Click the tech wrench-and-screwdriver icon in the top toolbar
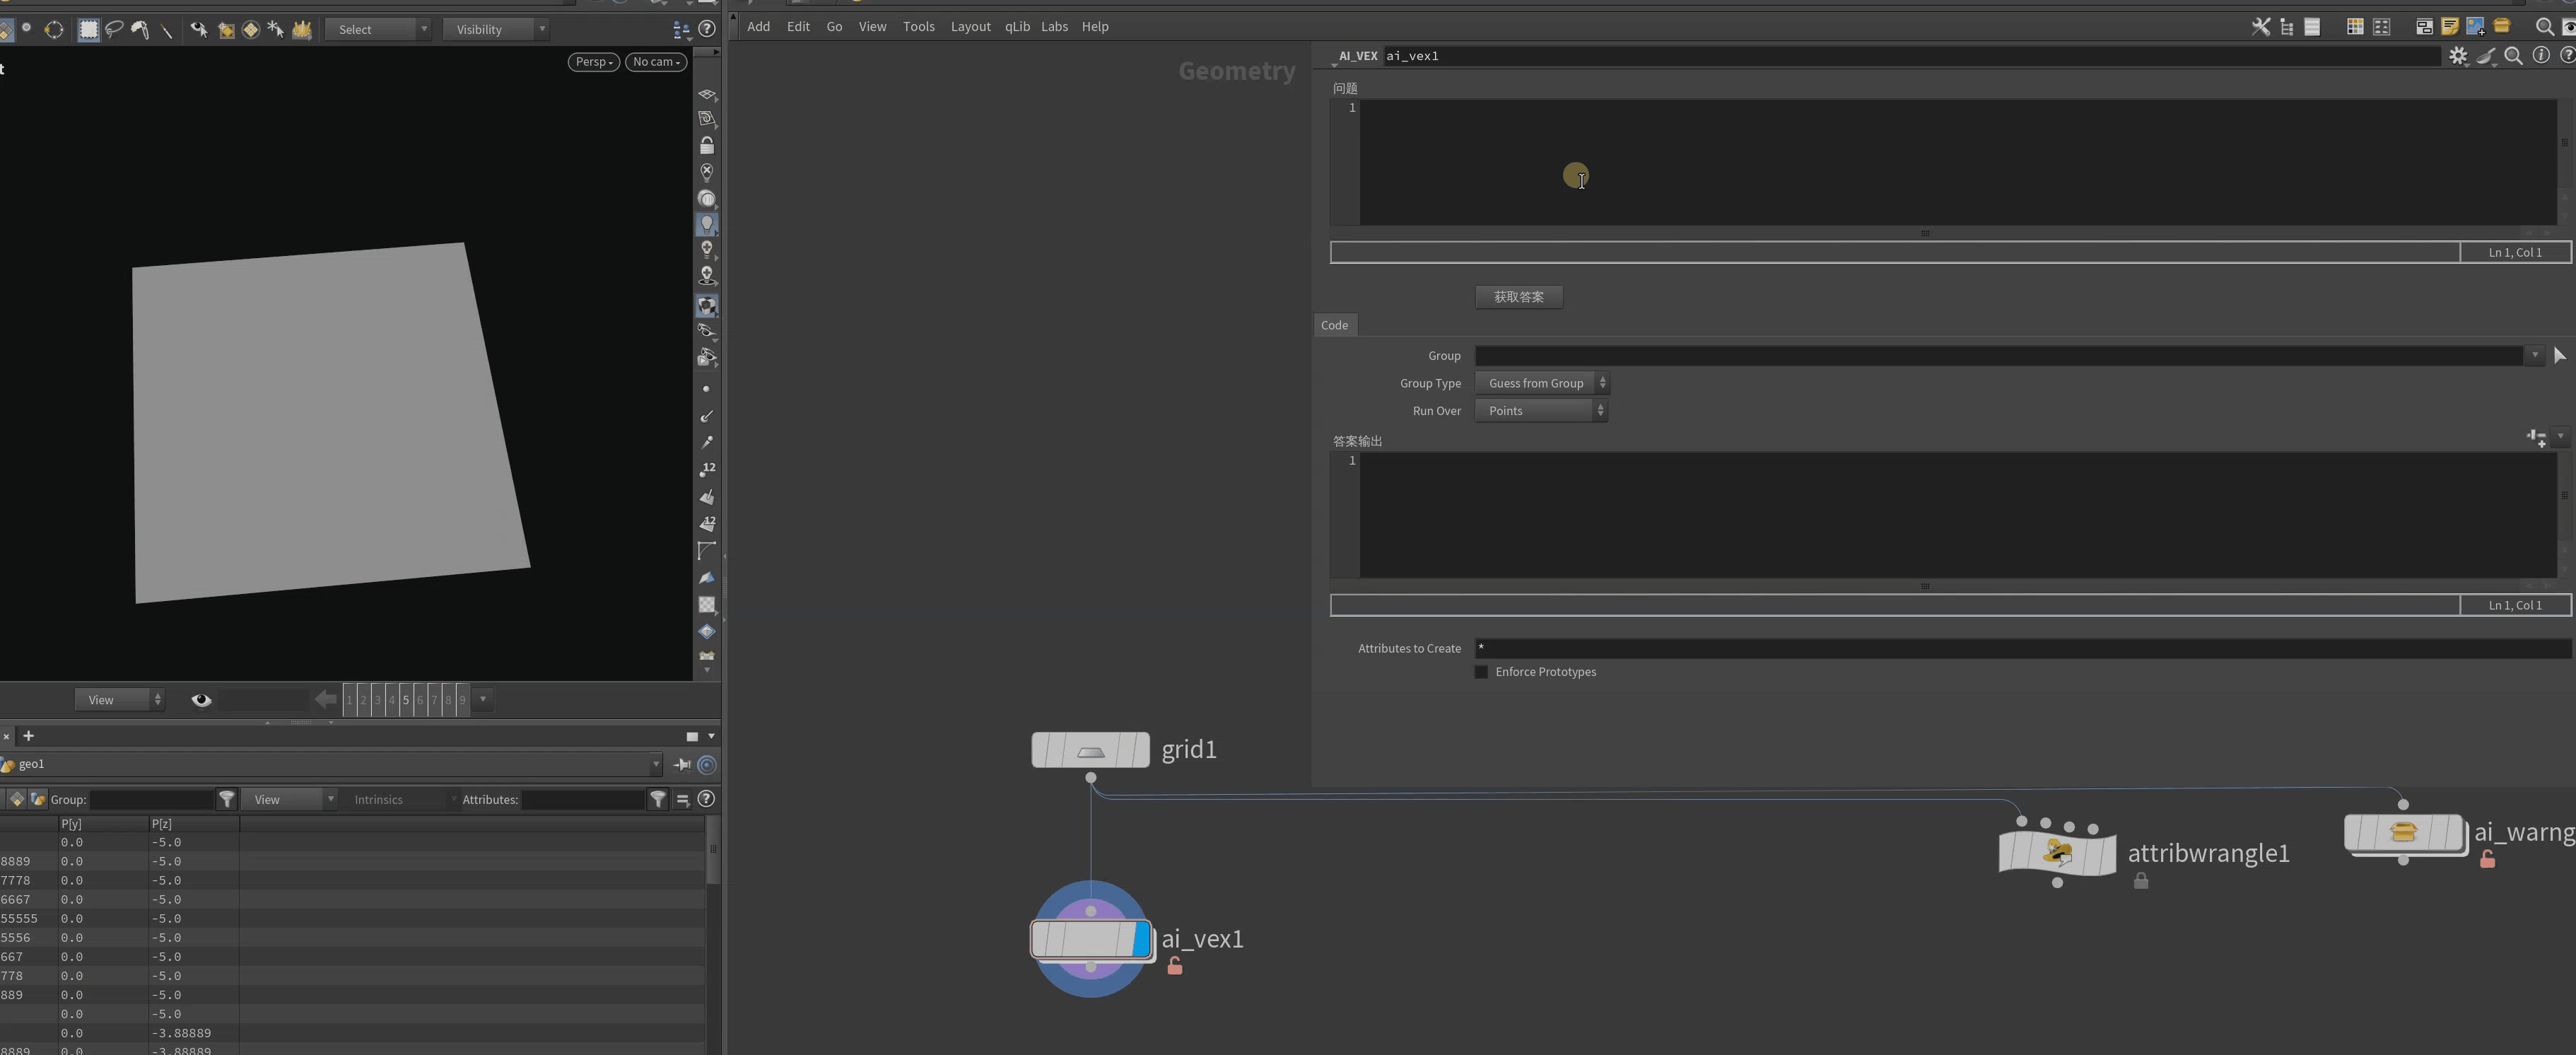Screen dimensions: 2576x1055 (x=2262, y=26)
